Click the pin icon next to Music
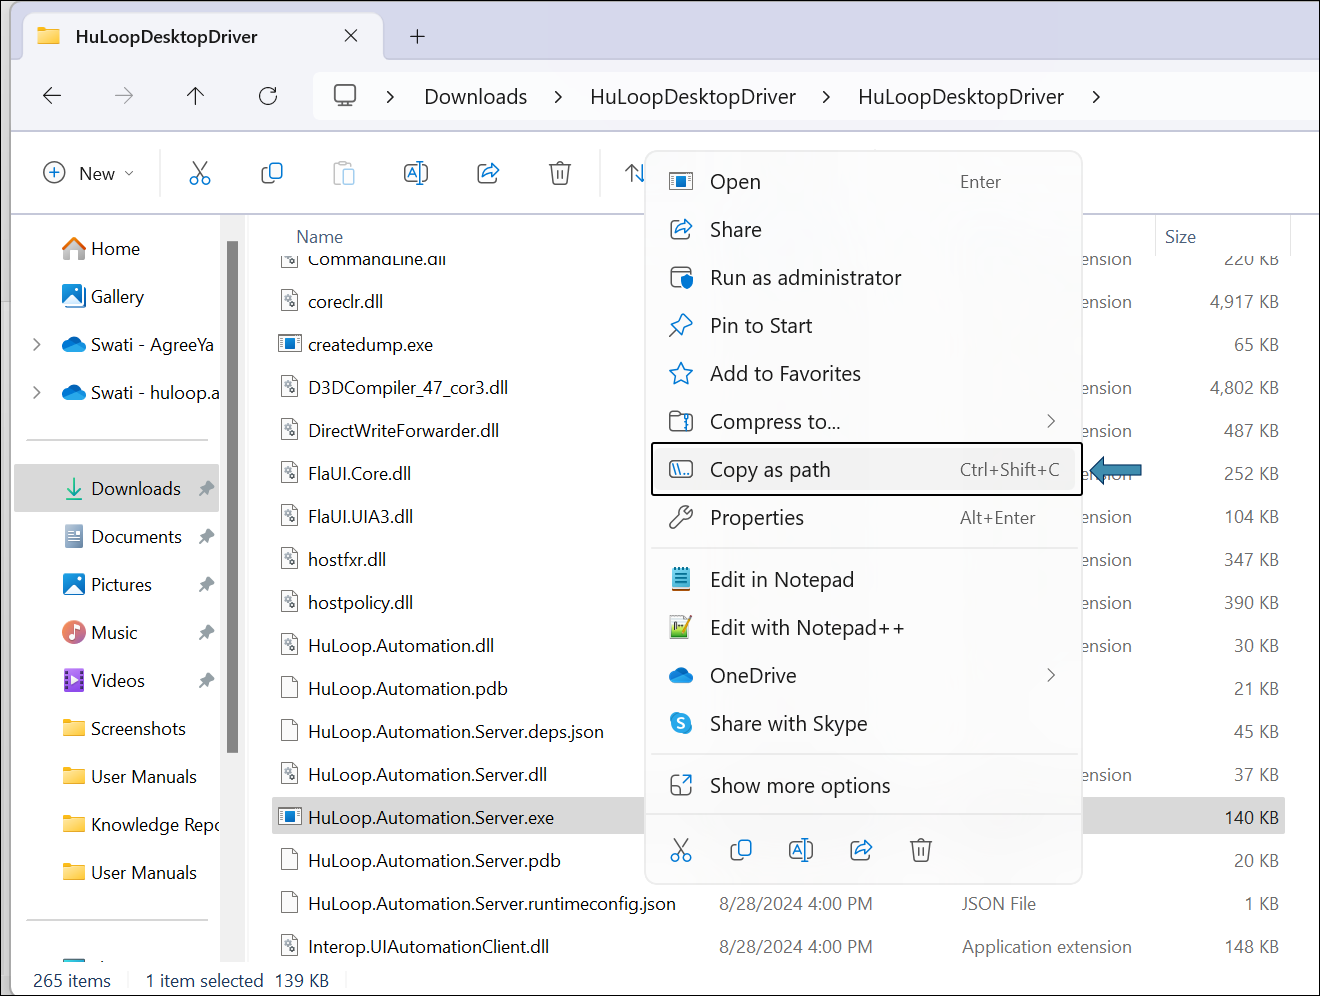The width and height of the screenshot is (1320, 996). tap(206, 633)
